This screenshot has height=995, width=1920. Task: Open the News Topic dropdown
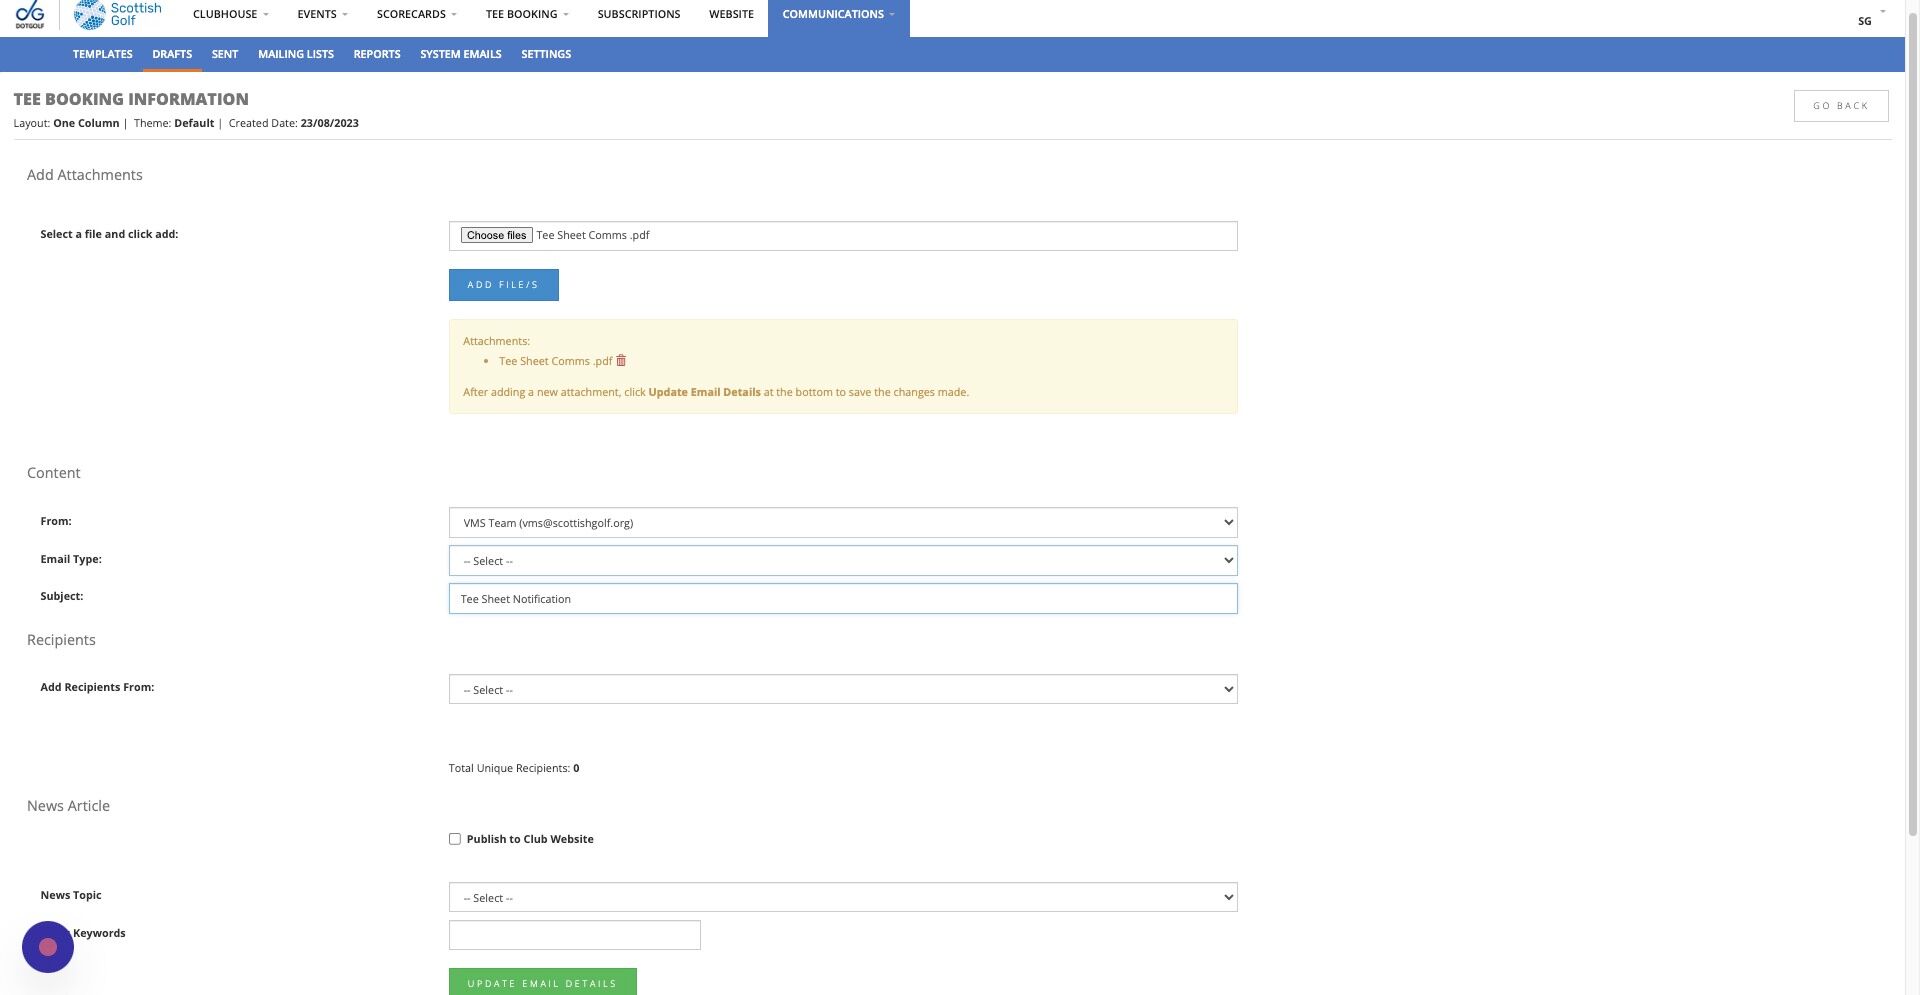point(843,897)
